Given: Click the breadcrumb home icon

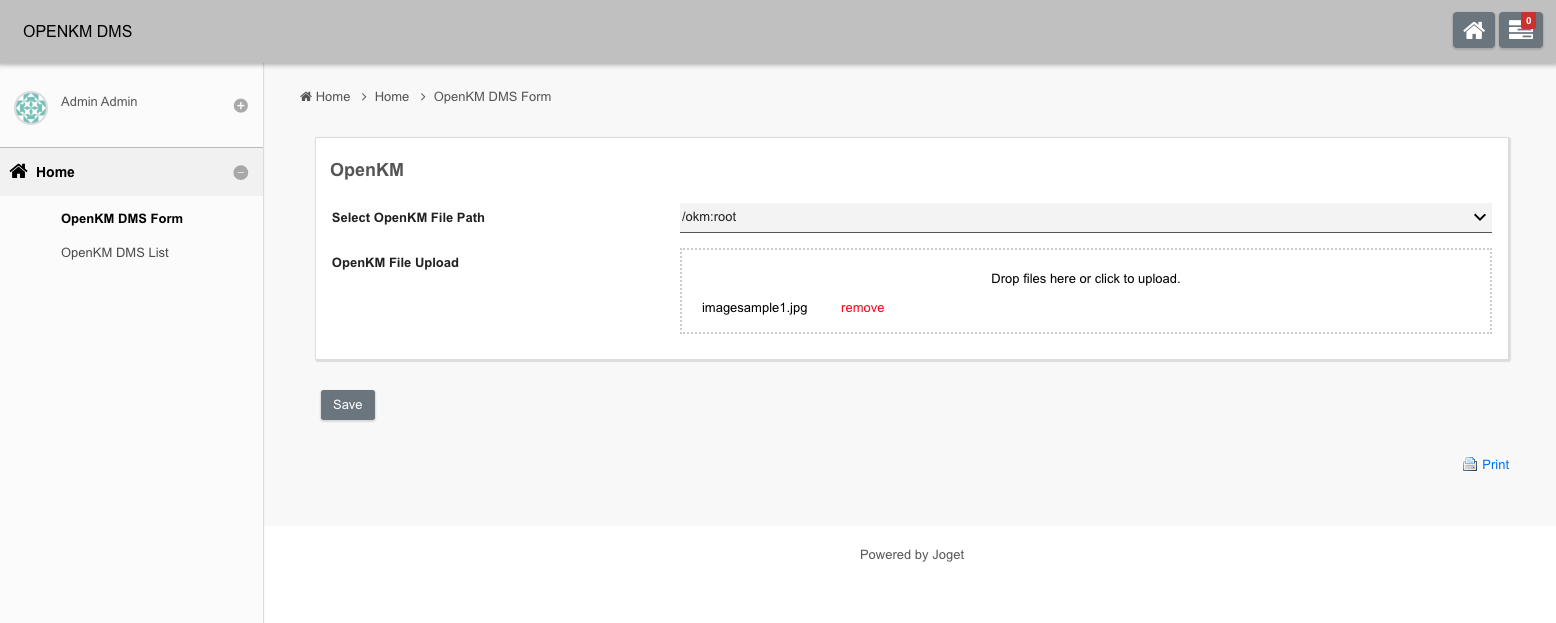Looking at the screenshot, I should pos(306,97).
